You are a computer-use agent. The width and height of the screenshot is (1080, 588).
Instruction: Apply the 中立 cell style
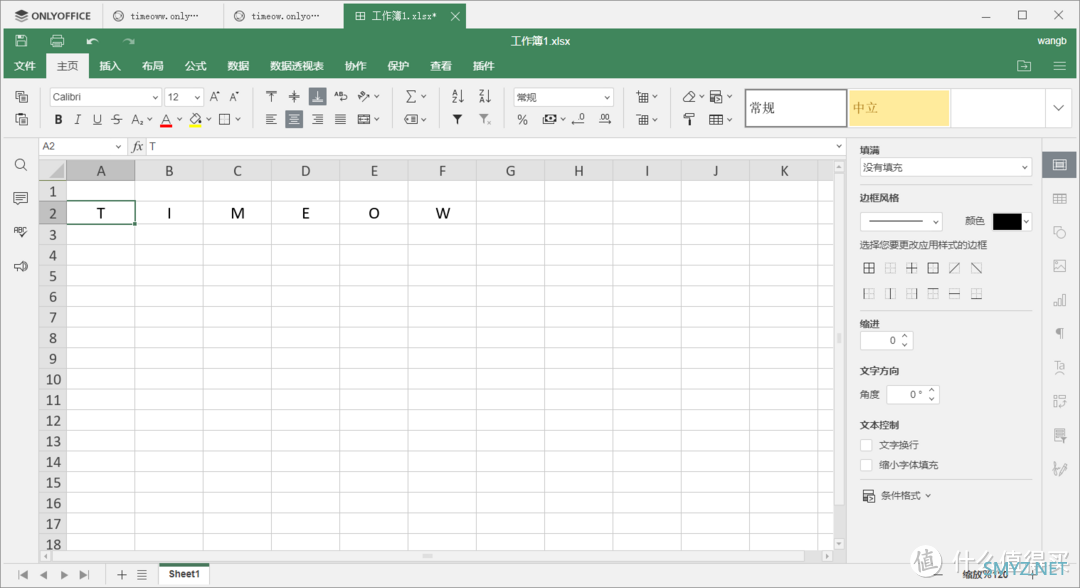tap(899, 108)
